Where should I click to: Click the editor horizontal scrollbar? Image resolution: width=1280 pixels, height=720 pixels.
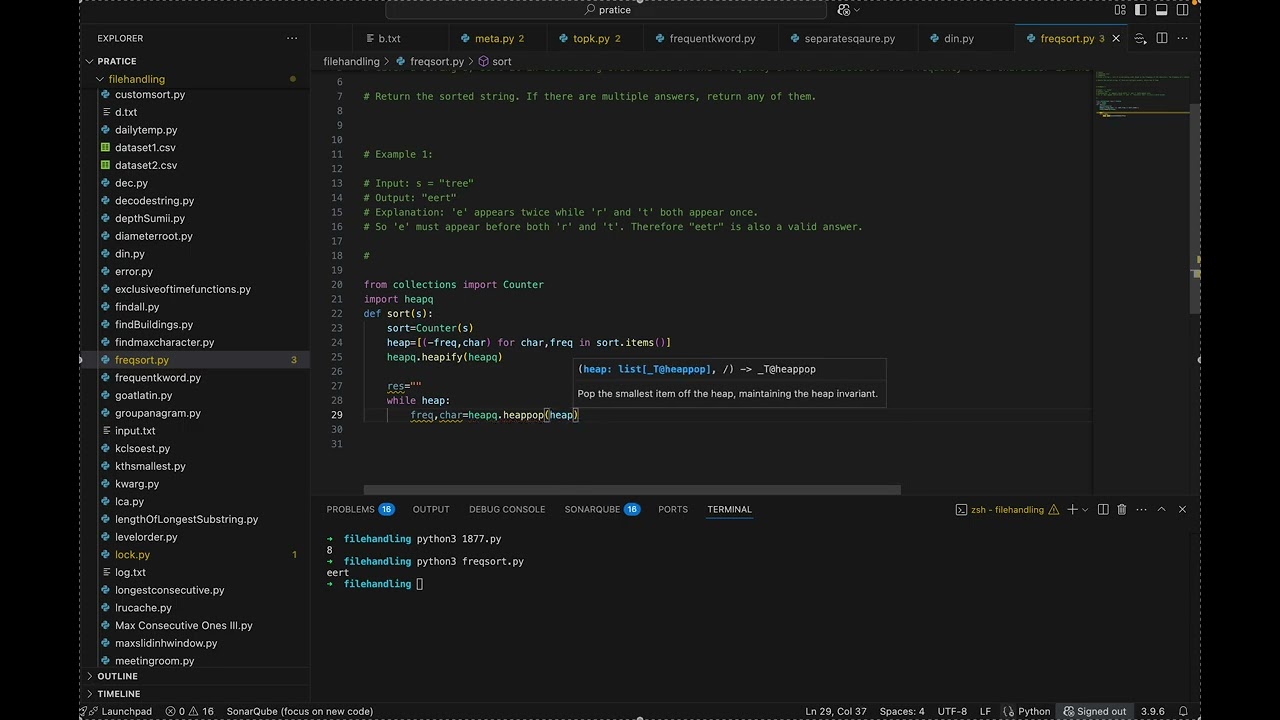(x=632, y=490)
